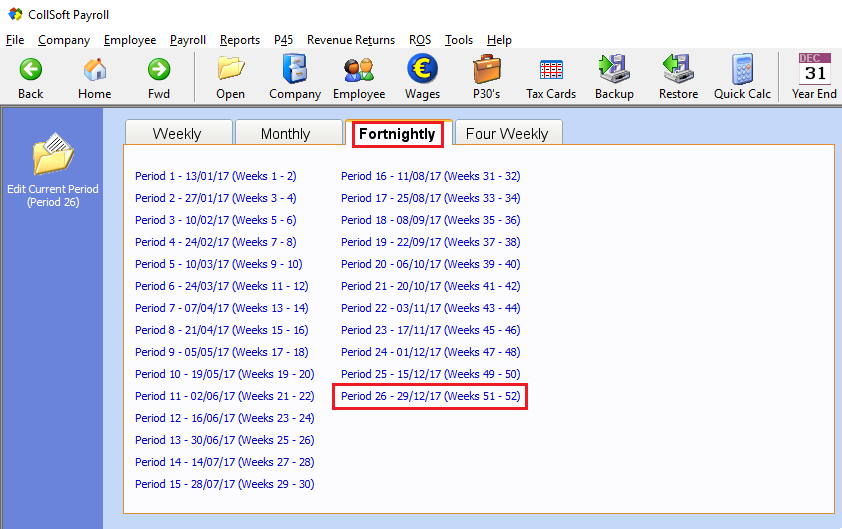Switch to the Weekly tab

tap(177, 134)
